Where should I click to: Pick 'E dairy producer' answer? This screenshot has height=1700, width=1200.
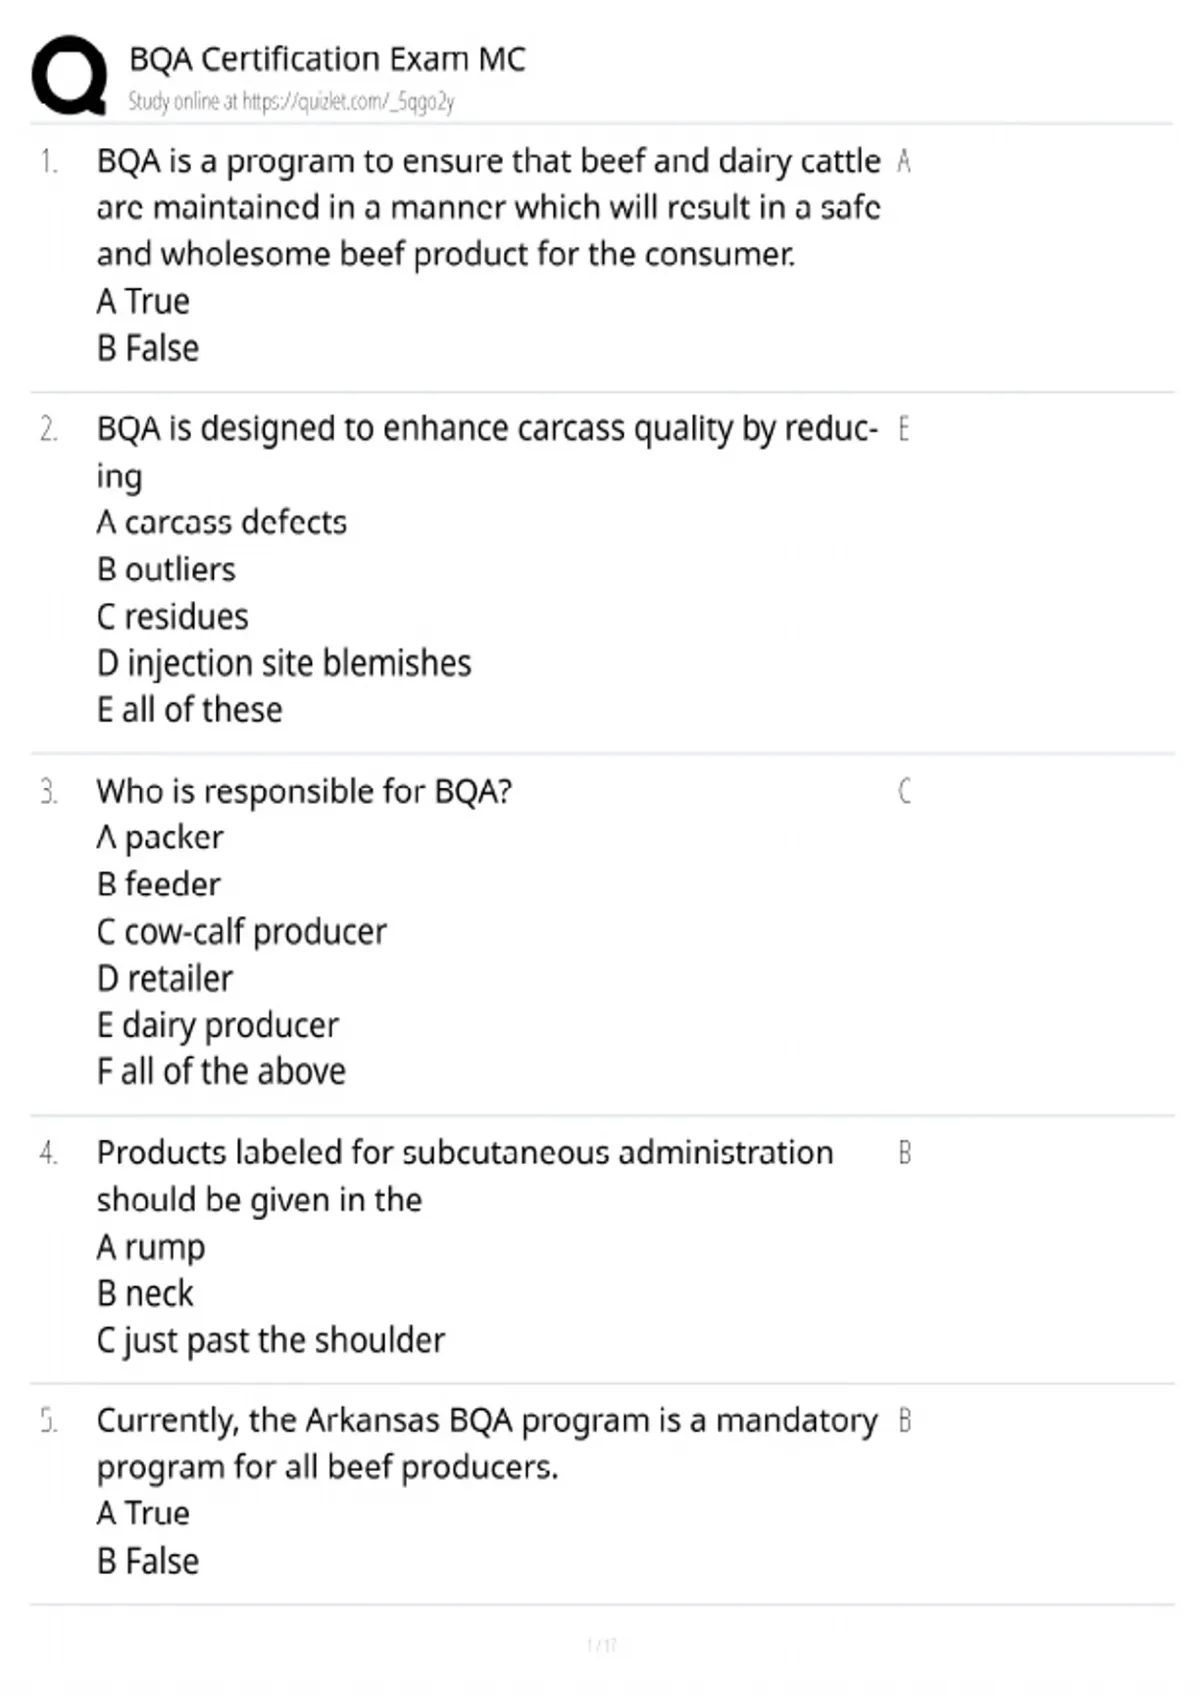click(x=218, y=1025)
